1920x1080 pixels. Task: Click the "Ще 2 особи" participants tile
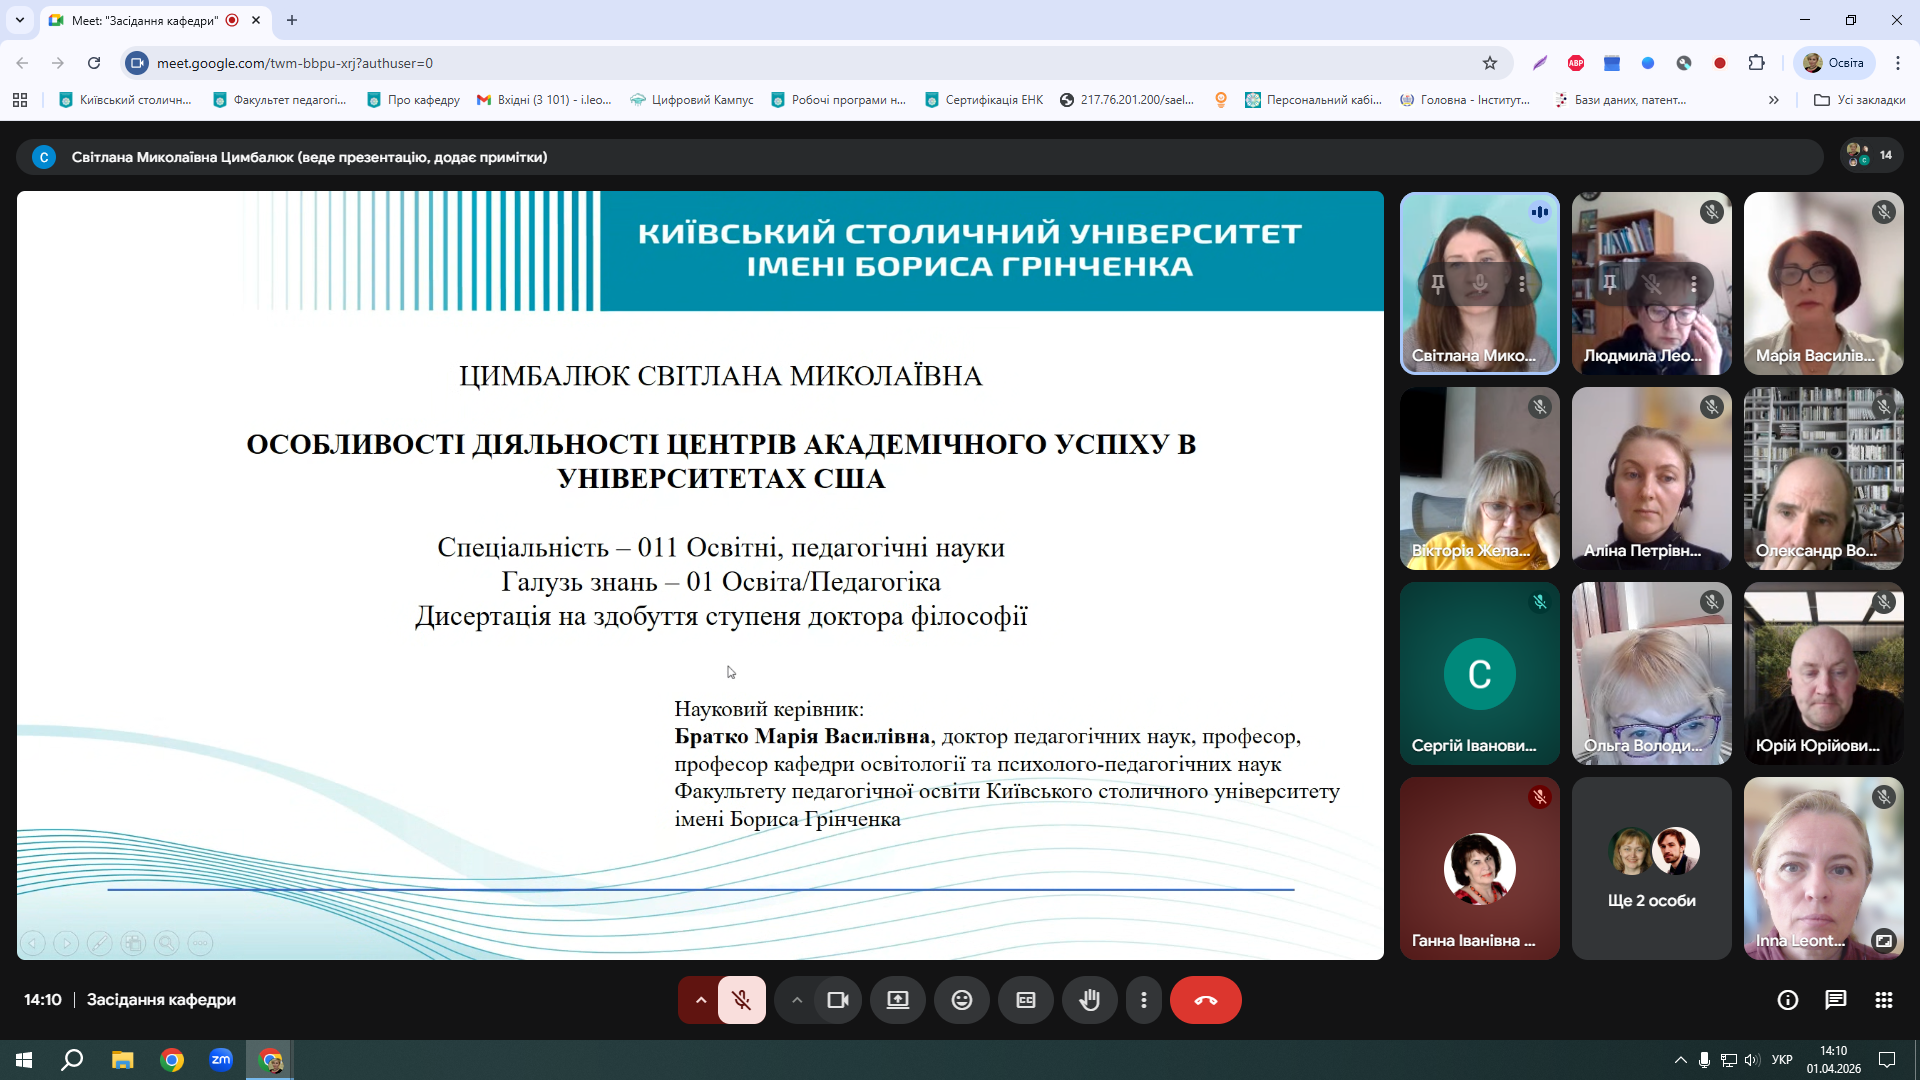[1651, 868]
